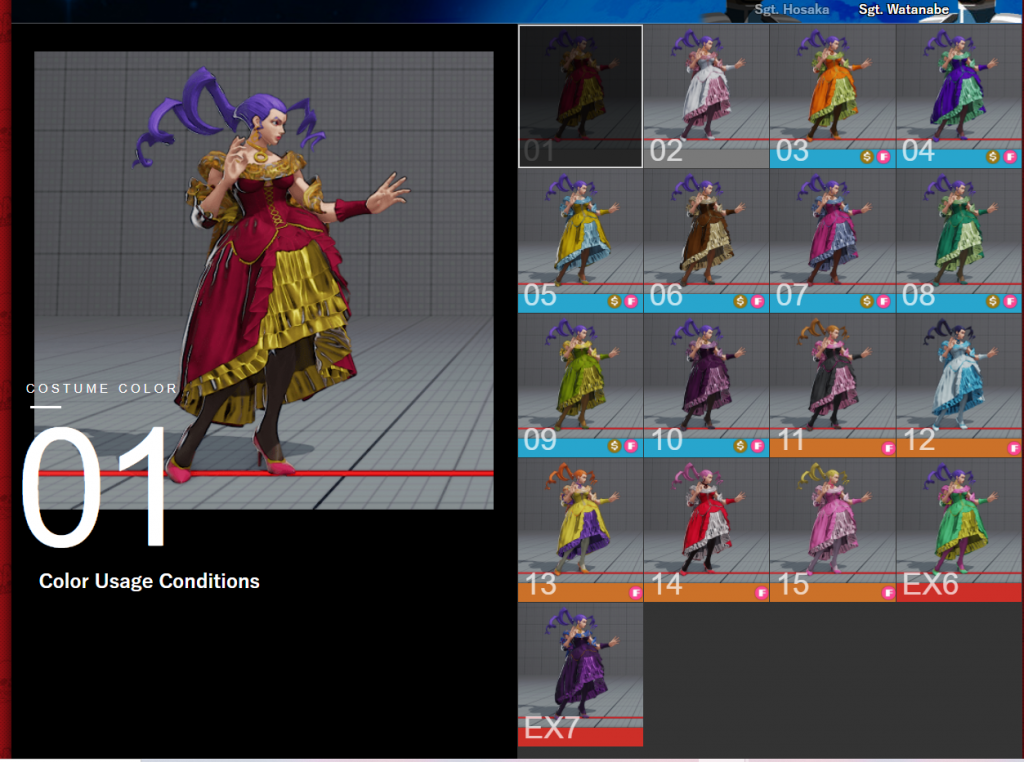Click pink F icon on color 11
The height and width of the screenshot is (762, 1024).
(888, 448)
